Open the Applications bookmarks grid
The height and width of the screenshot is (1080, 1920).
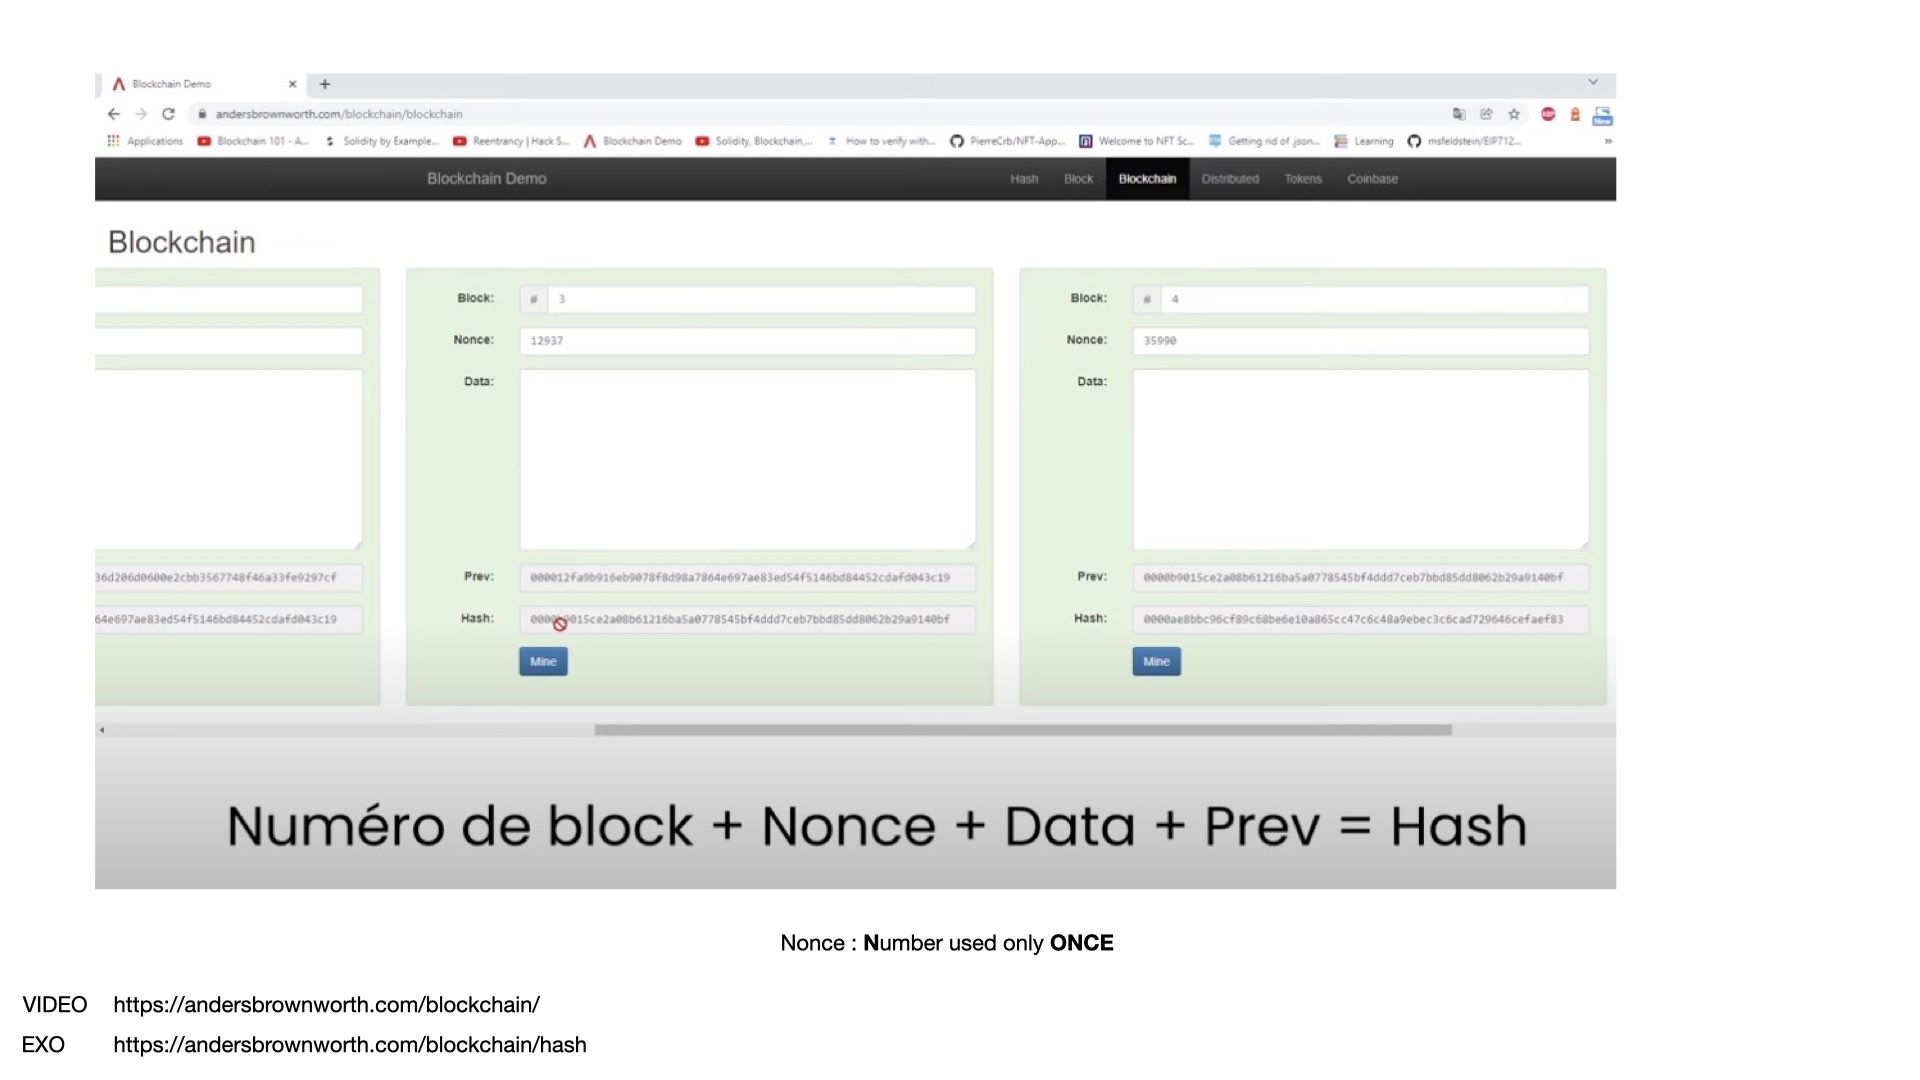click(145, 141)
